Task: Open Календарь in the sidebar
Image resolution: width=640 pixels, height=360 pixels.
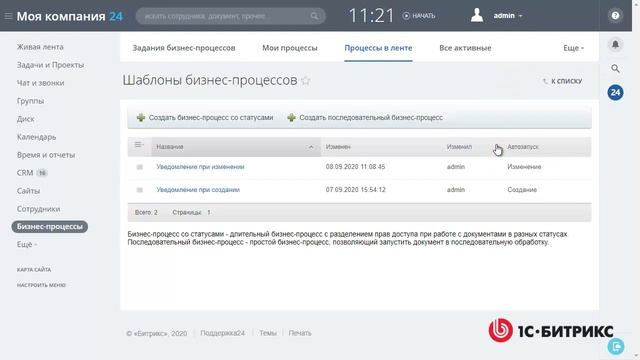Action: (x=36, y=137)
